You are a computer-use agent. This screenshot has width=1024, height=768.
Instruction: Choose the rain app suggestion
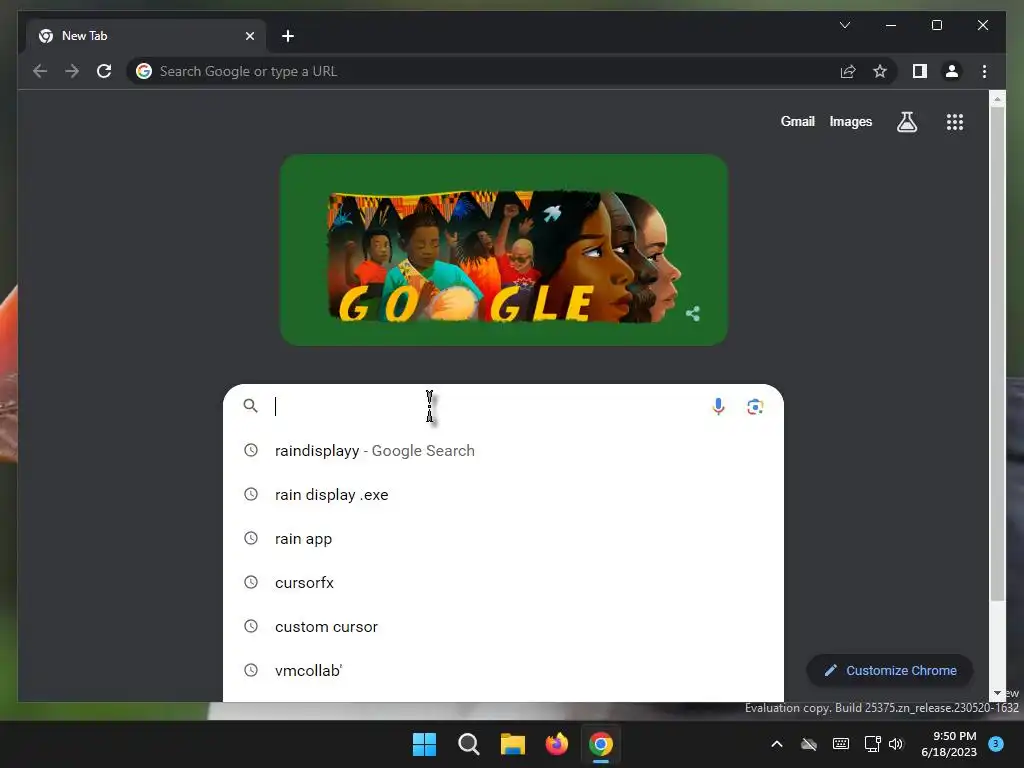coord(503,539)
